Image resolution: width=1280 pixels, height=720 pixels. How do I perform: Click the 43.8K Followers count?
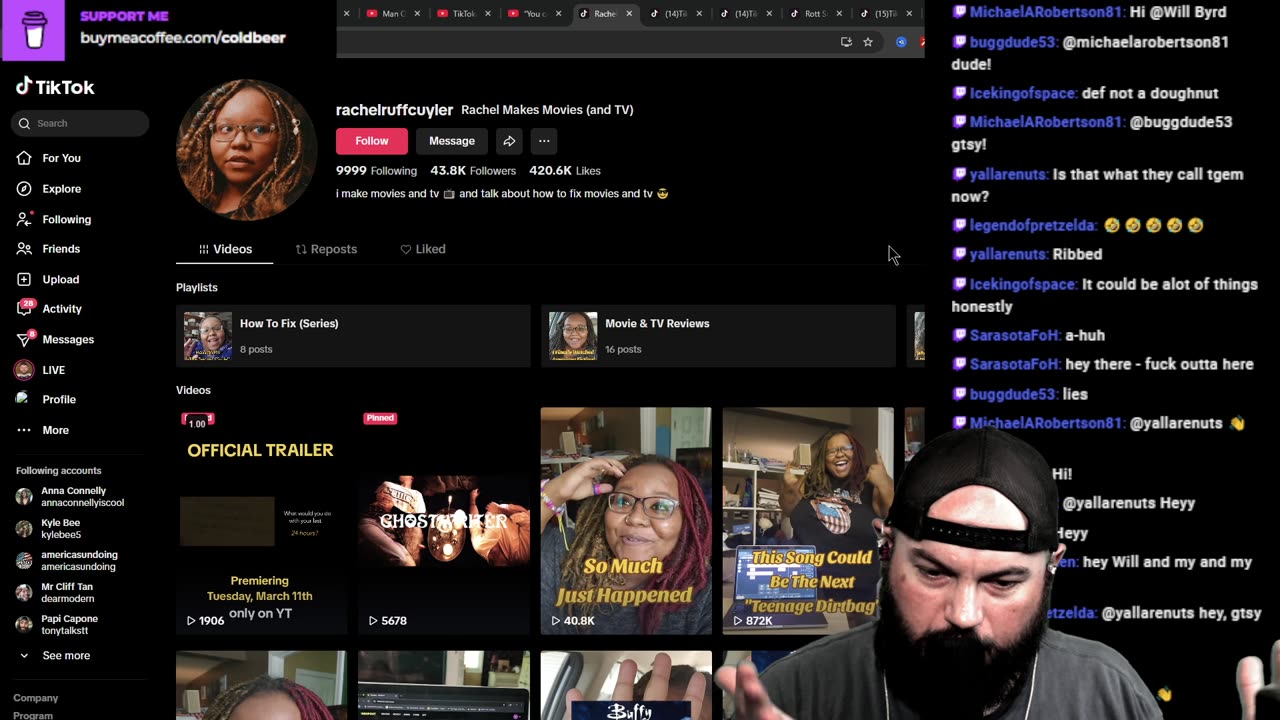pyautogui.click(x=473, y=171)
